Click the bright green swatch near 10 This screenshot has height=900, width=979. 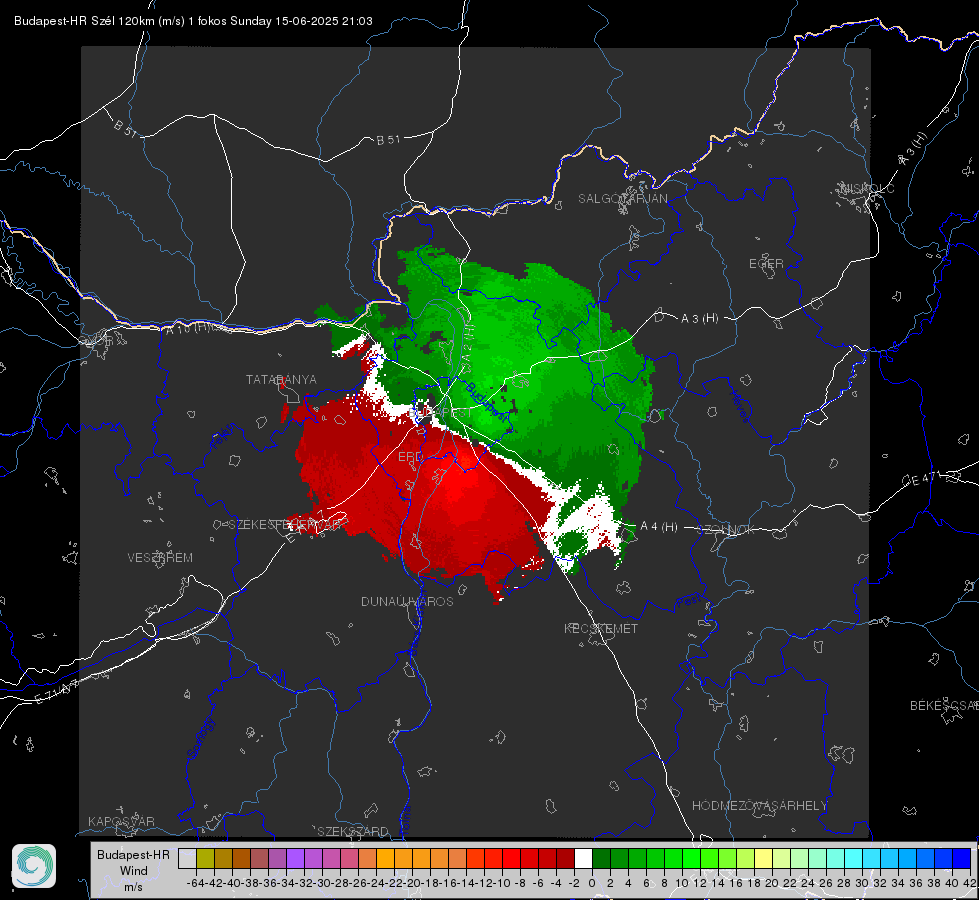(x=691, y=858)
